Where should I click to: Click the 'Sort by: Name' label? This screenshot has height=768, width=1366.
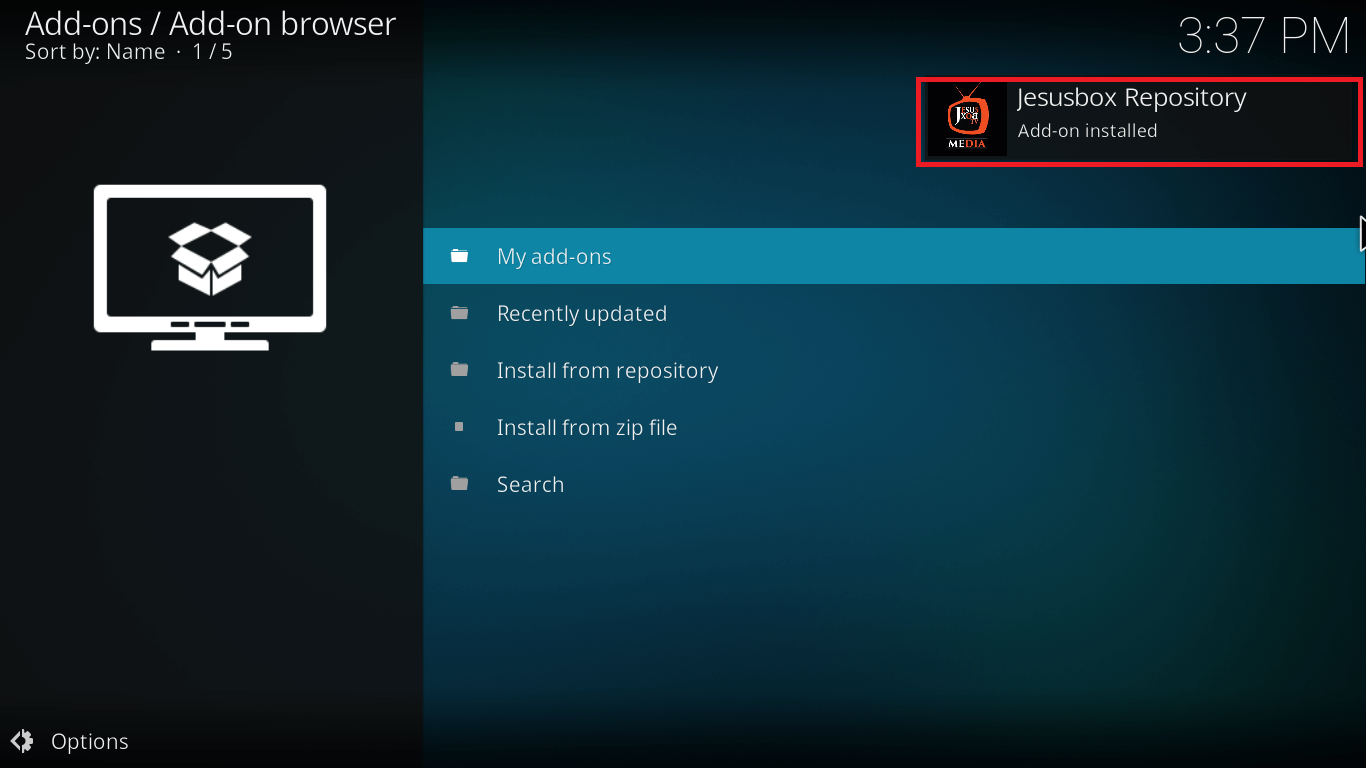[95, 52]
